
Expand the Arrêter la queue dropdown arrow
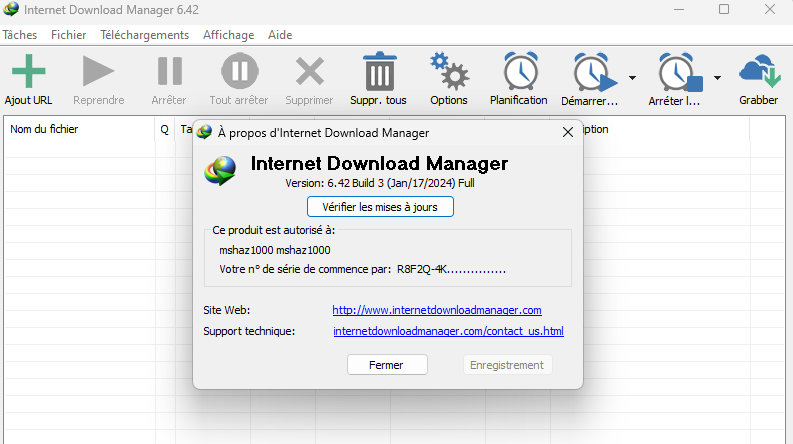(x=717, y=78)
